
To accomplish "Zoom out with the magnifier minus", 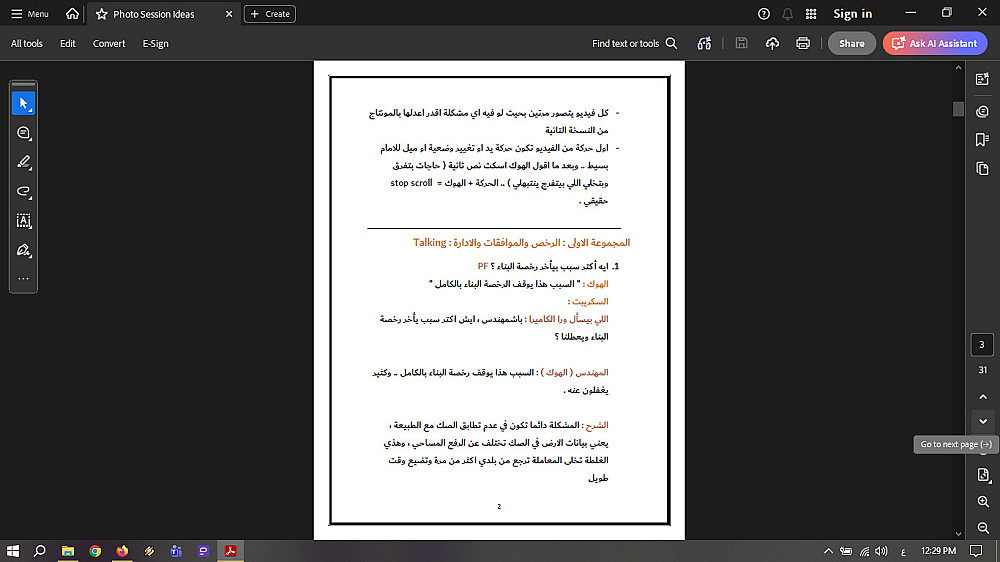I will 983,528.
